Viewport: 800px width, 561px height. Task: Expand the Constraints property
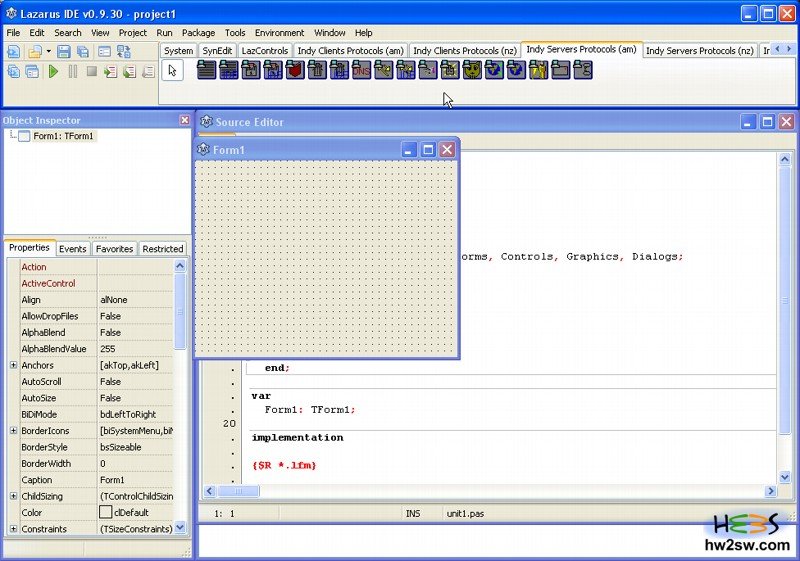coord(13,529)
